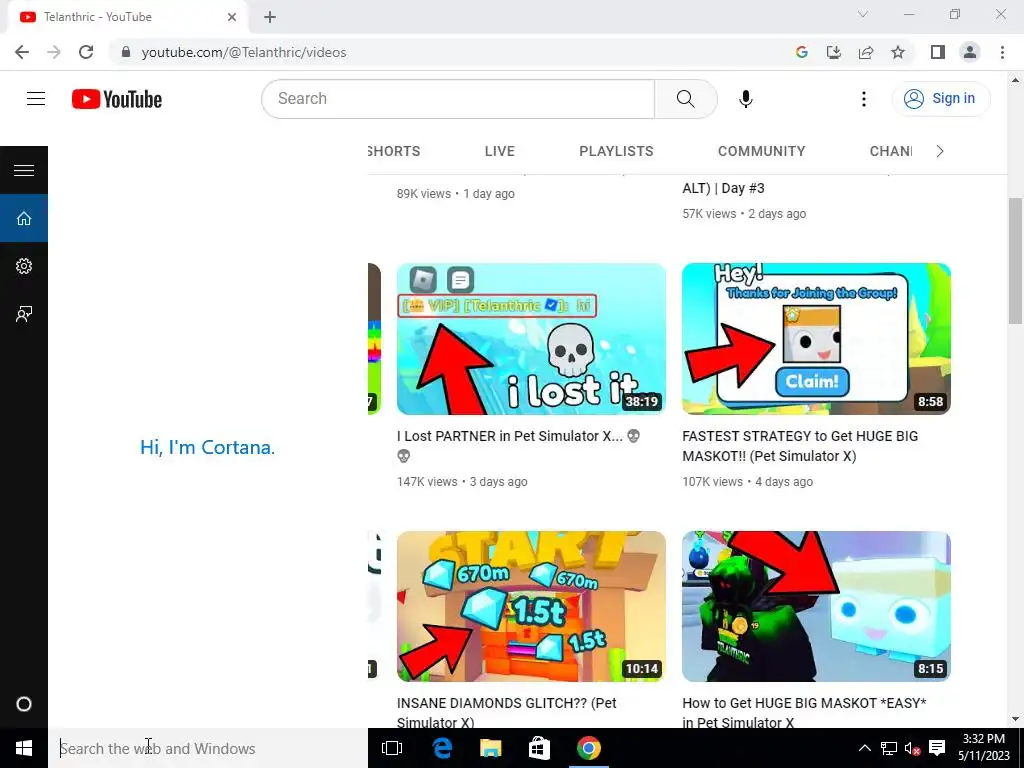Switch to the COMMUNITY channel tab
The height and width of the screenshot is (768, 1024).
761,151
